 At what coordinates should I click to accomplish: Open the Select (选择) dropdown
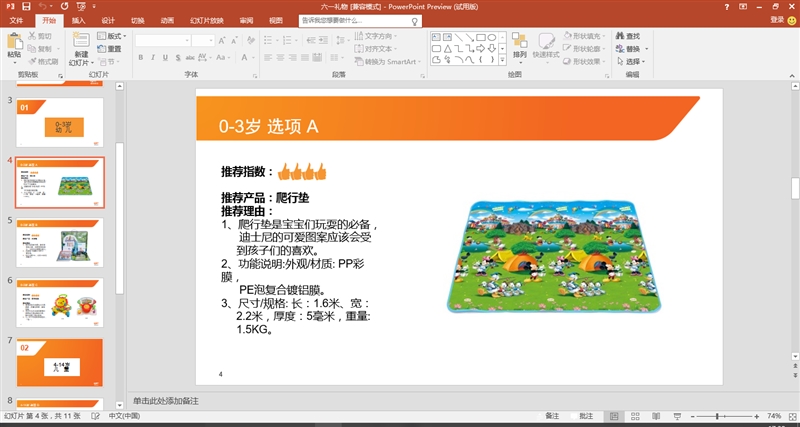(x=631, y=62)
